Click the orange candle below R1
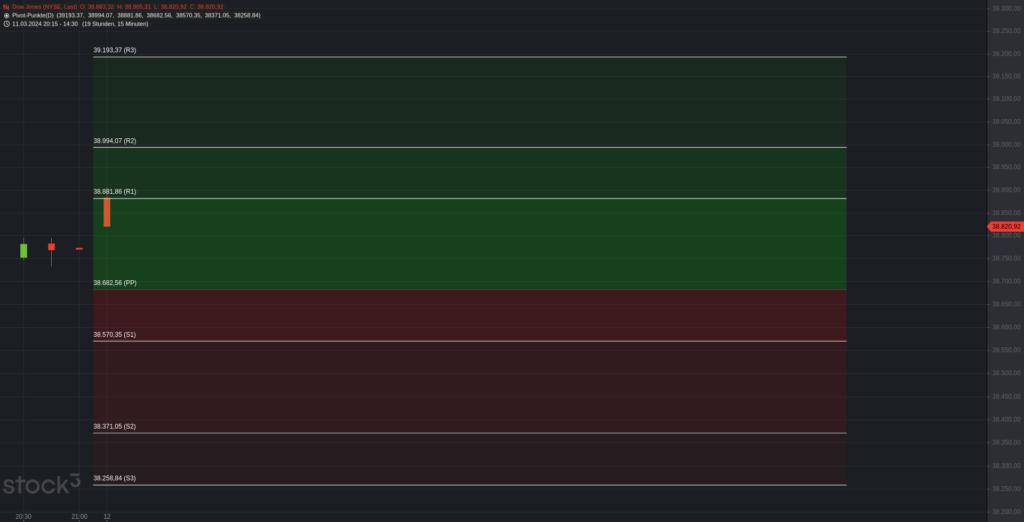This screenshot has width=1024, height=522. [x=107, y=212]
